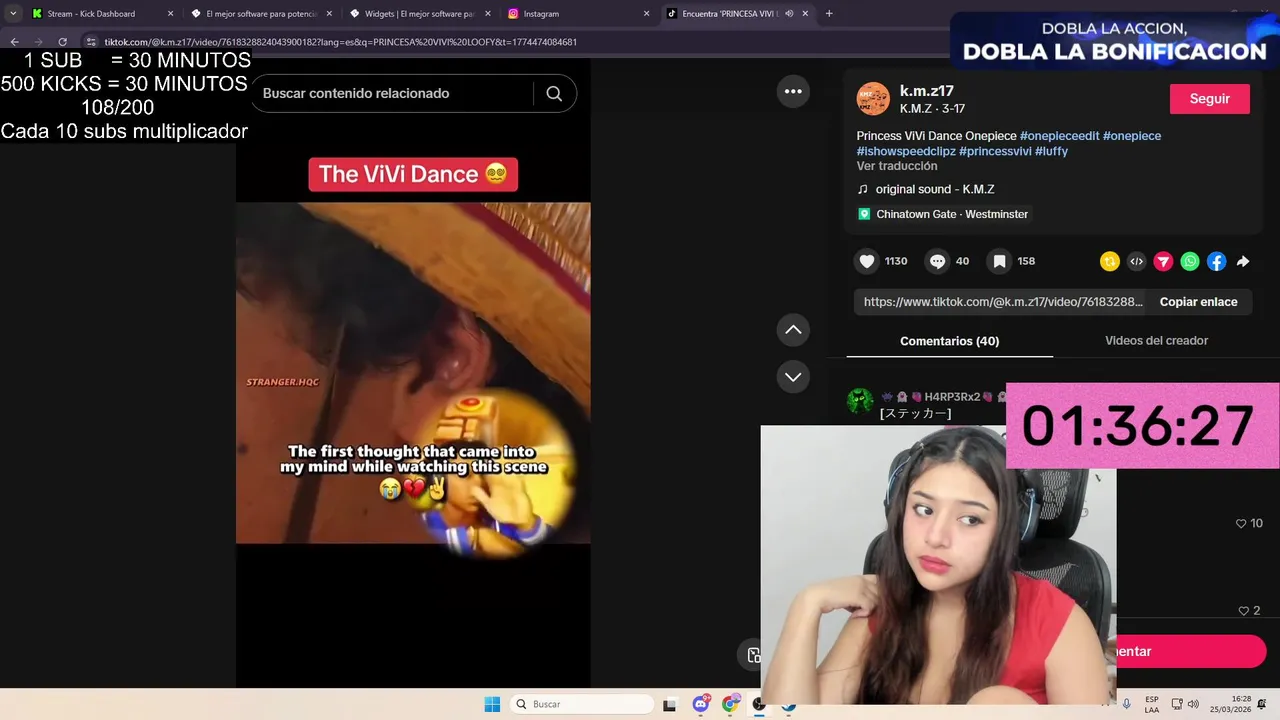The image size is (1280, 720).
Task: Open k.m.z17 profile avatar
Action: [x=873, y=99]
